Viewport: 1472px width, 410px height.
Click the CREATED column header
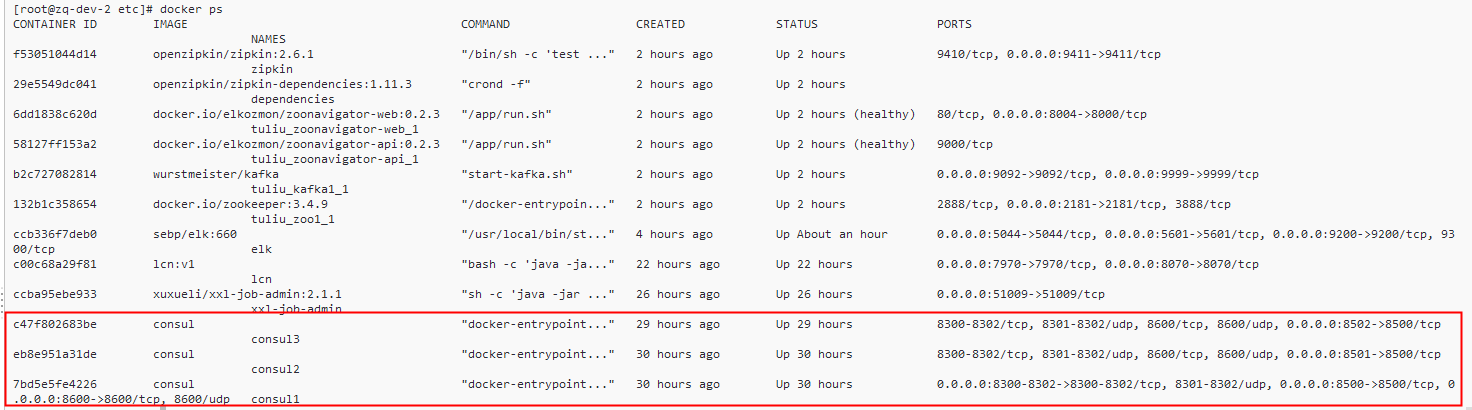660,24
